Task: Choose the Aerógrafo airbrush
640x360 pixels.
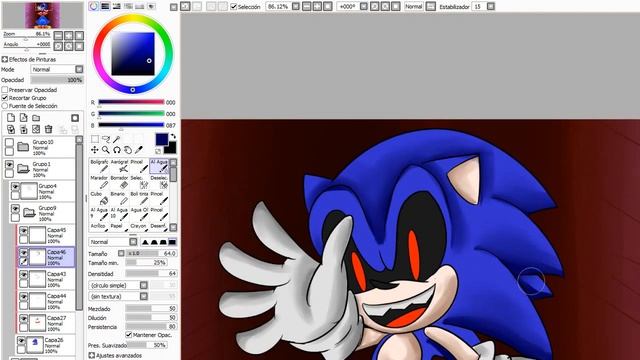Action: click(119, 166)
